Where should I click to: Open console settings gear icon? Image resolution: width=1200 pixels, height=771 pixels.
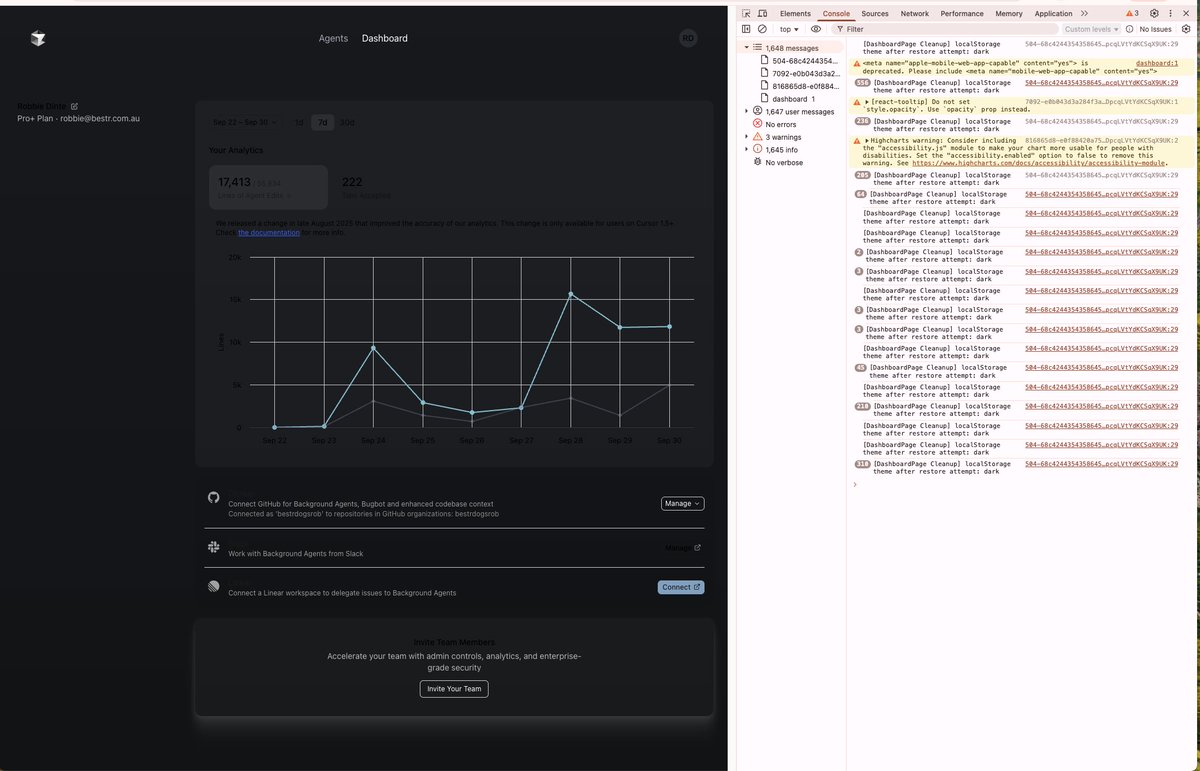1186,29
